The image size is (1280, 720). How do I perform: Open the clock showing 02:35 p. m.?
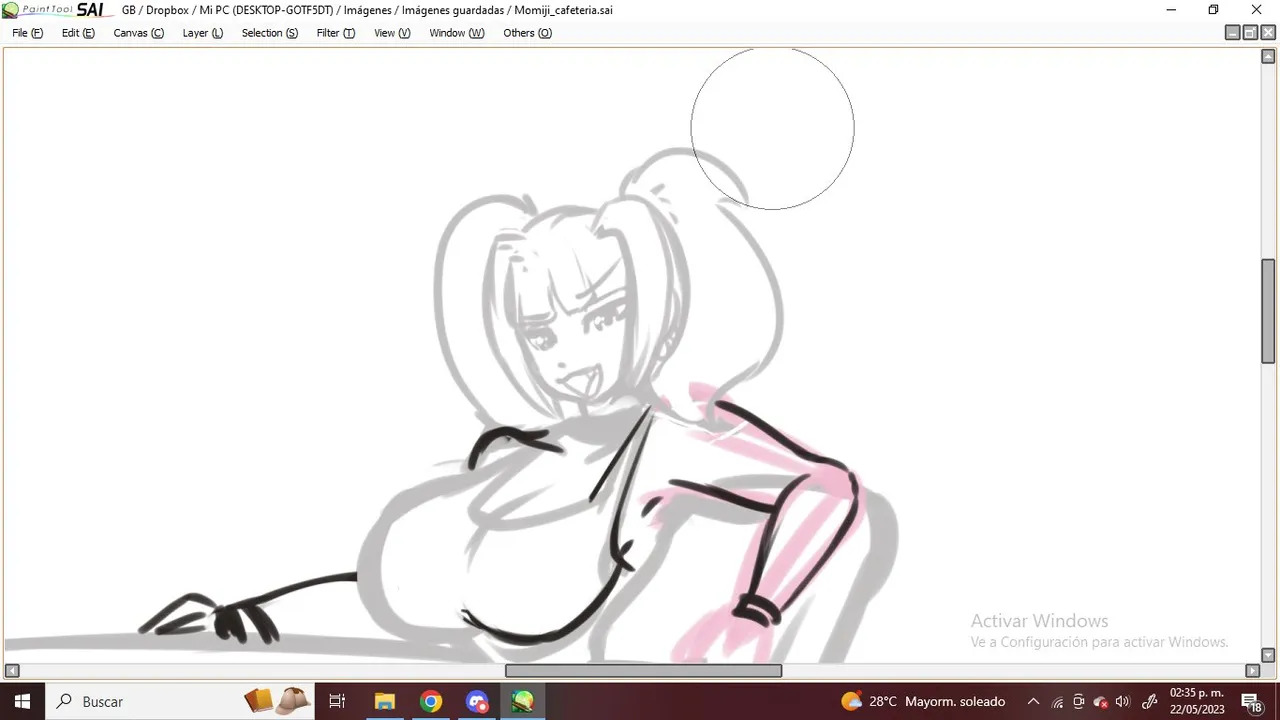pos(1196,701)
